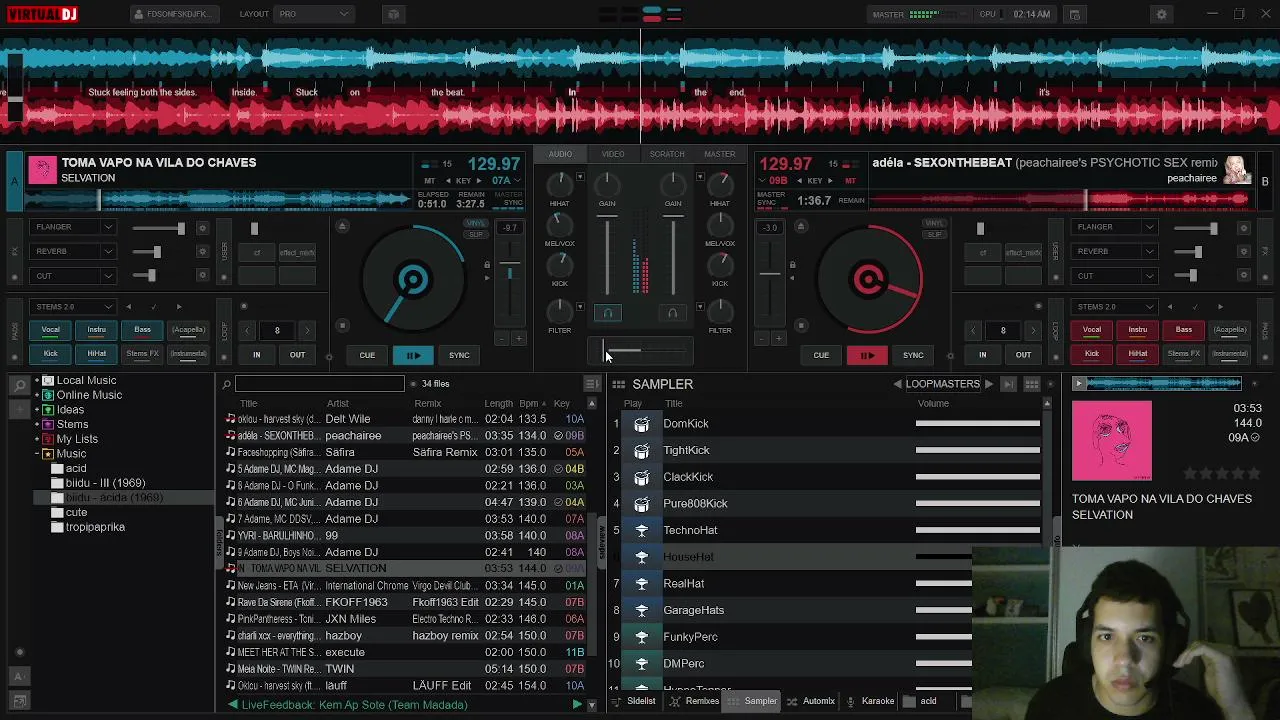Open the Automix tab
1280x720 pixels.
click(x=811, y=702)
